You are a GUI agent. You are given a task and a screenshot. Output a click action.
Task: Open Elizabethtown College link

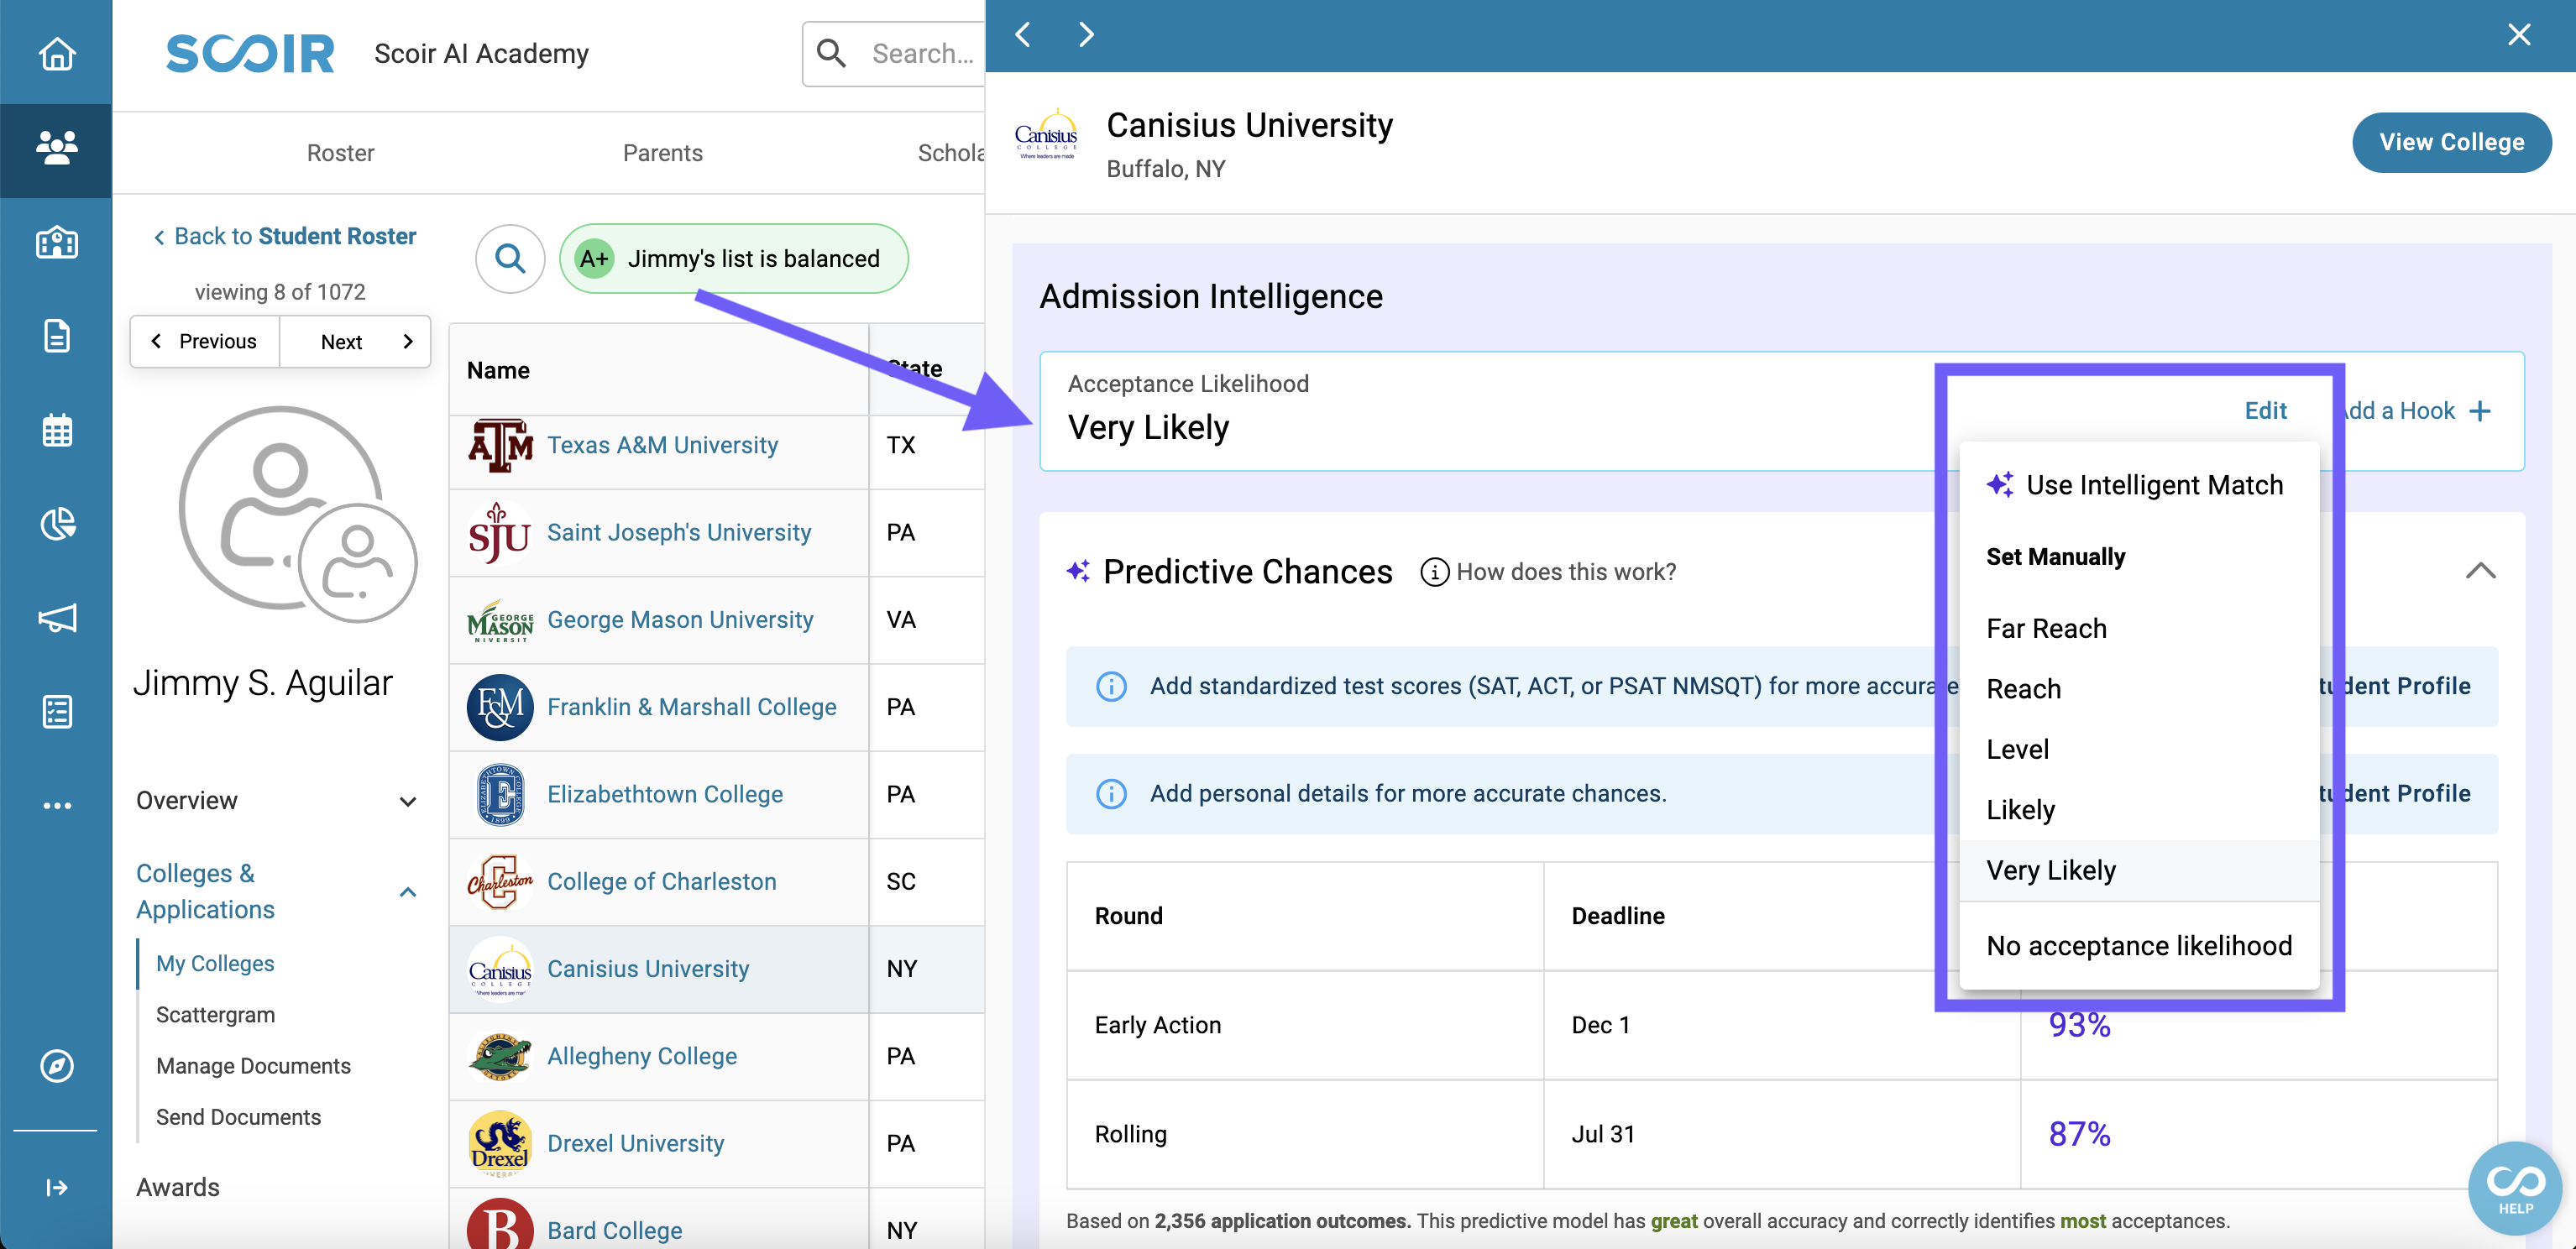point(665,794)
